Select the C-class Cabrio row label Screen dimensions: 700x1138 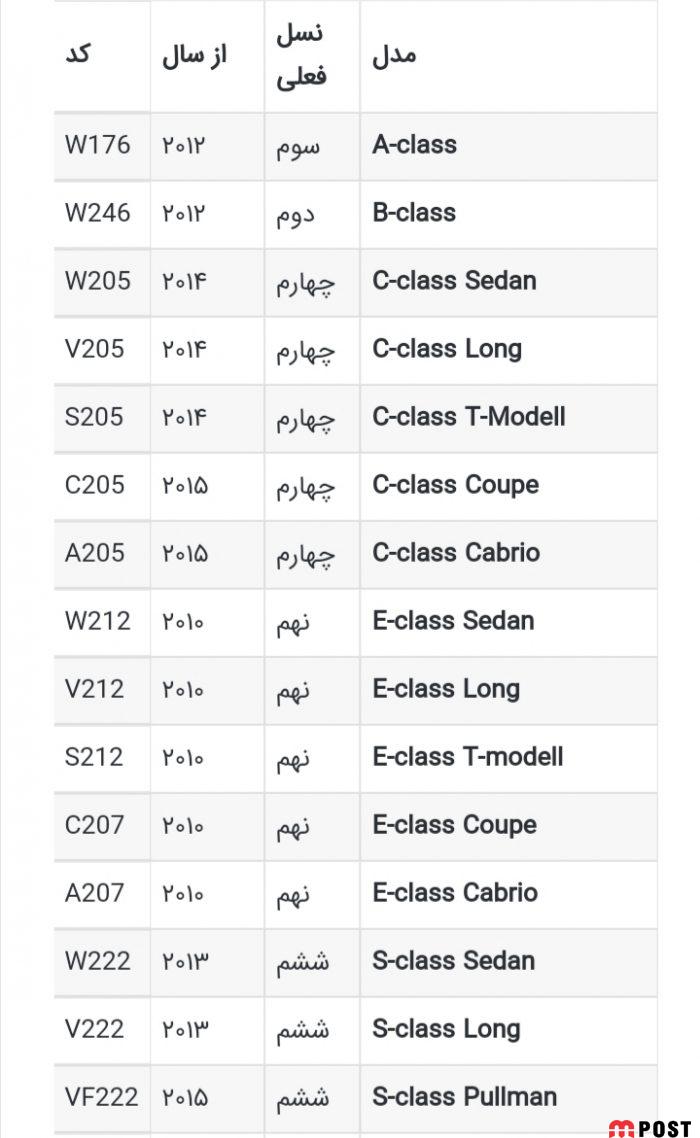[x=456, y=553]
